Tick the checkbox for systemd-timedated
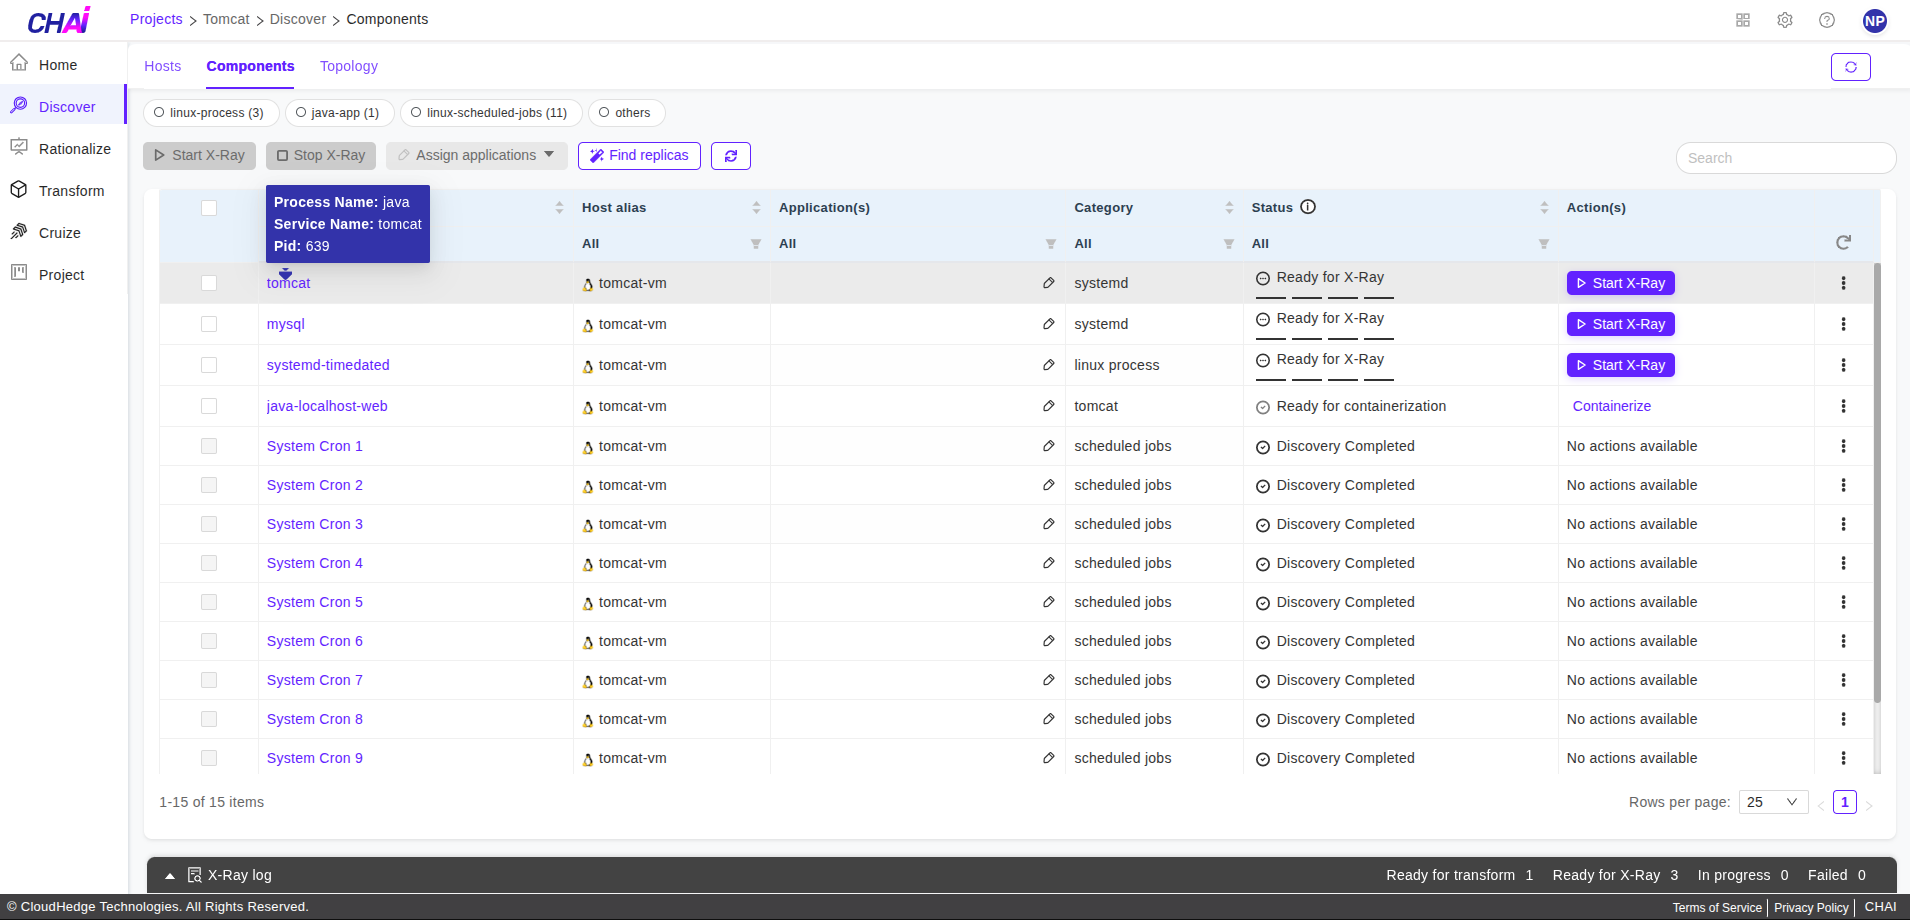This screenshot has height=920, width=1910. point(209,365)
